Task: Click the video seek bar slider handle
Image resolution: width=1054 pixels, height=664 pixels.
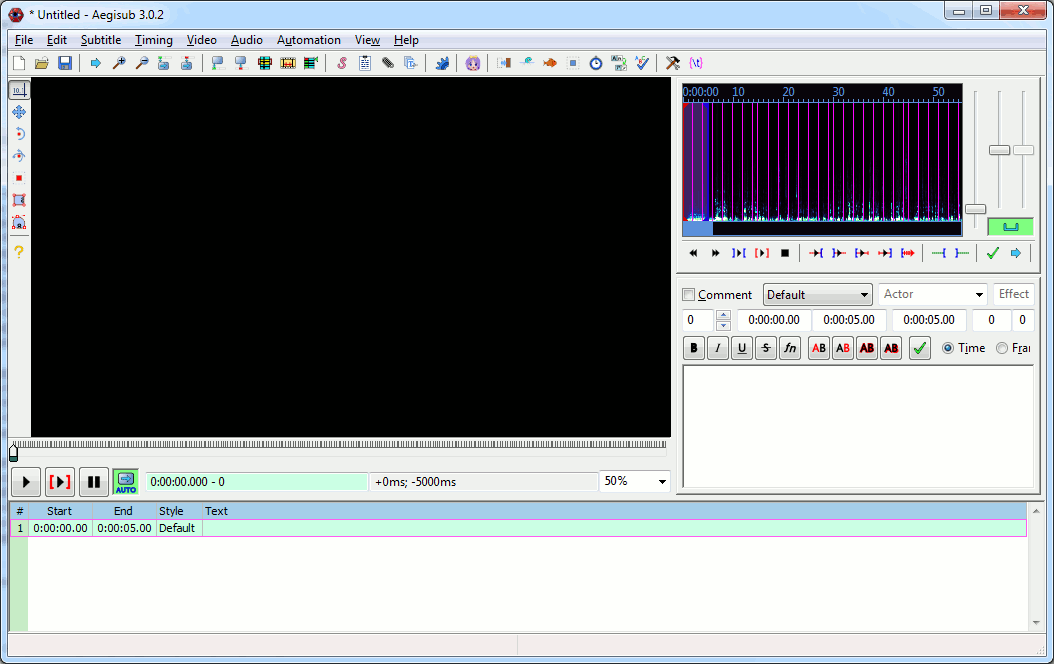Action: (x=13, y=453)
